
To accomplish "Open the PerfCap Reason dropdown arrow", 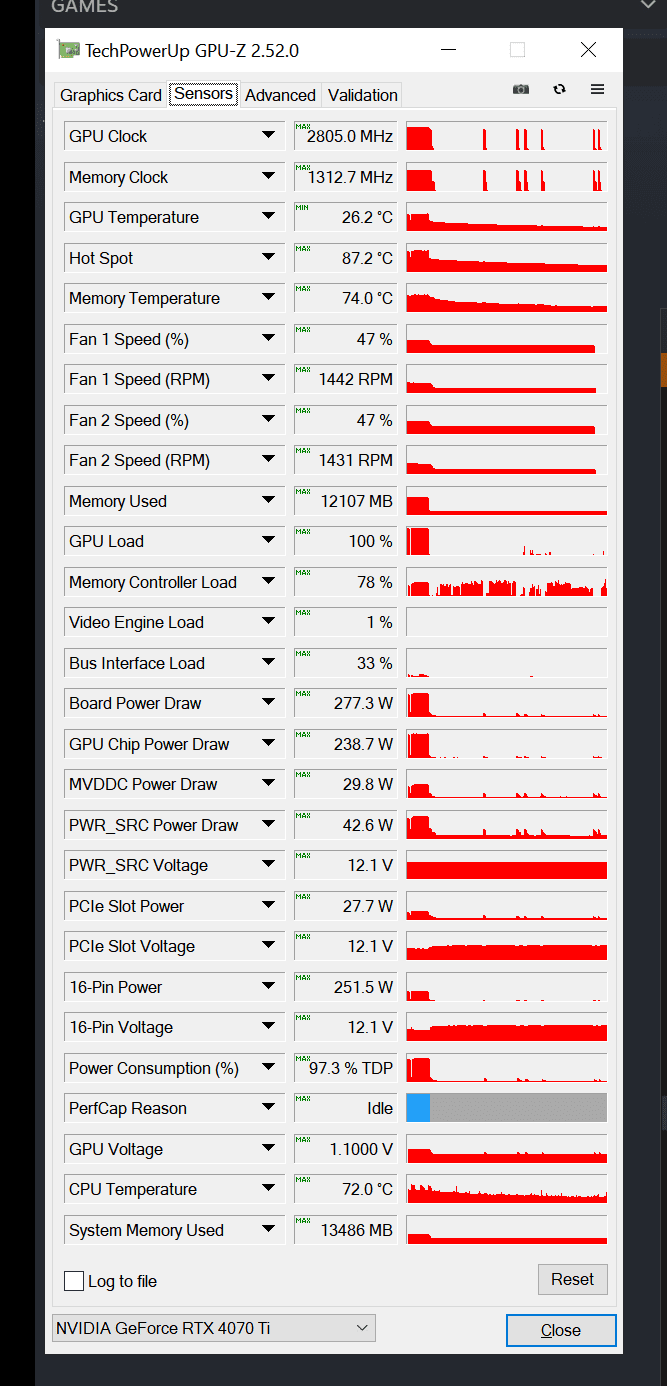I will coord(268,1108).
